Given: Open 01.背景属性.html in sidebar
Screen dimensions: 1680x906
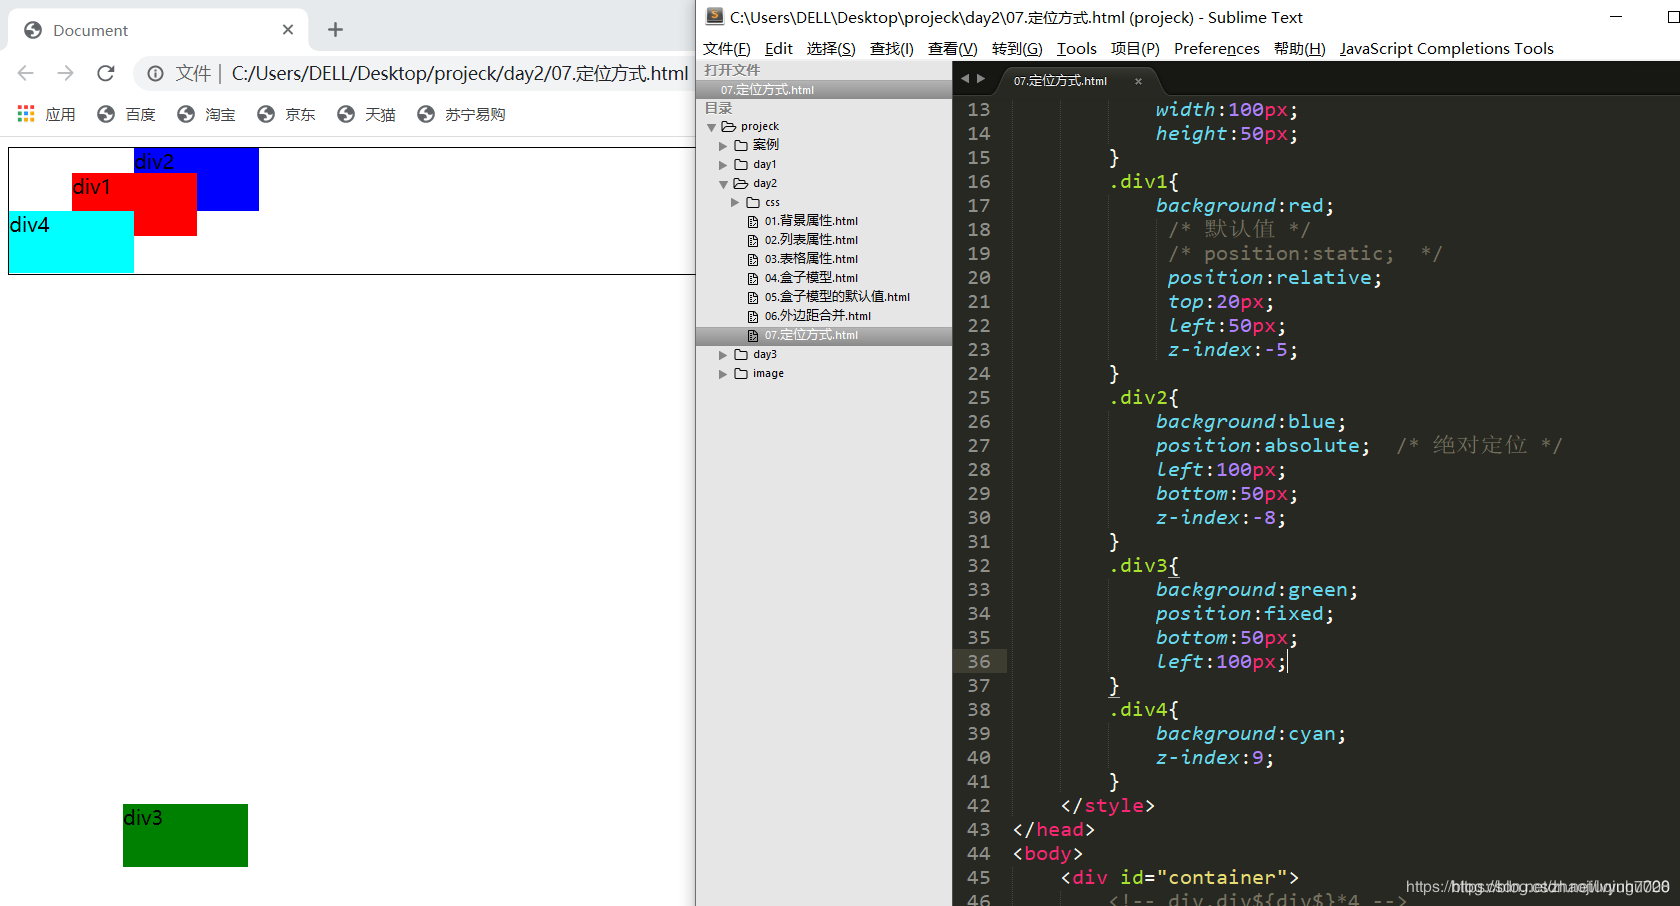Looking at the screenshot, I should coord(811,221).
